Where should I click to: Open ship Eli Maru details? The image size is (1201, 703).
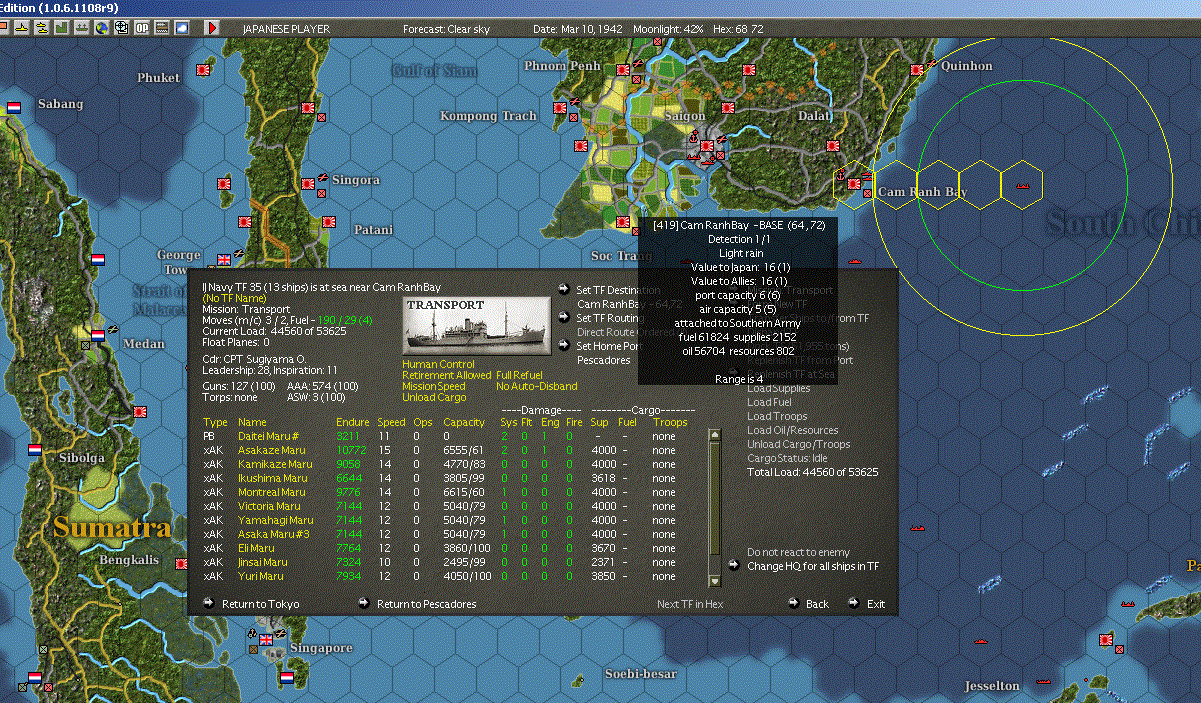[x=256, y=548]
